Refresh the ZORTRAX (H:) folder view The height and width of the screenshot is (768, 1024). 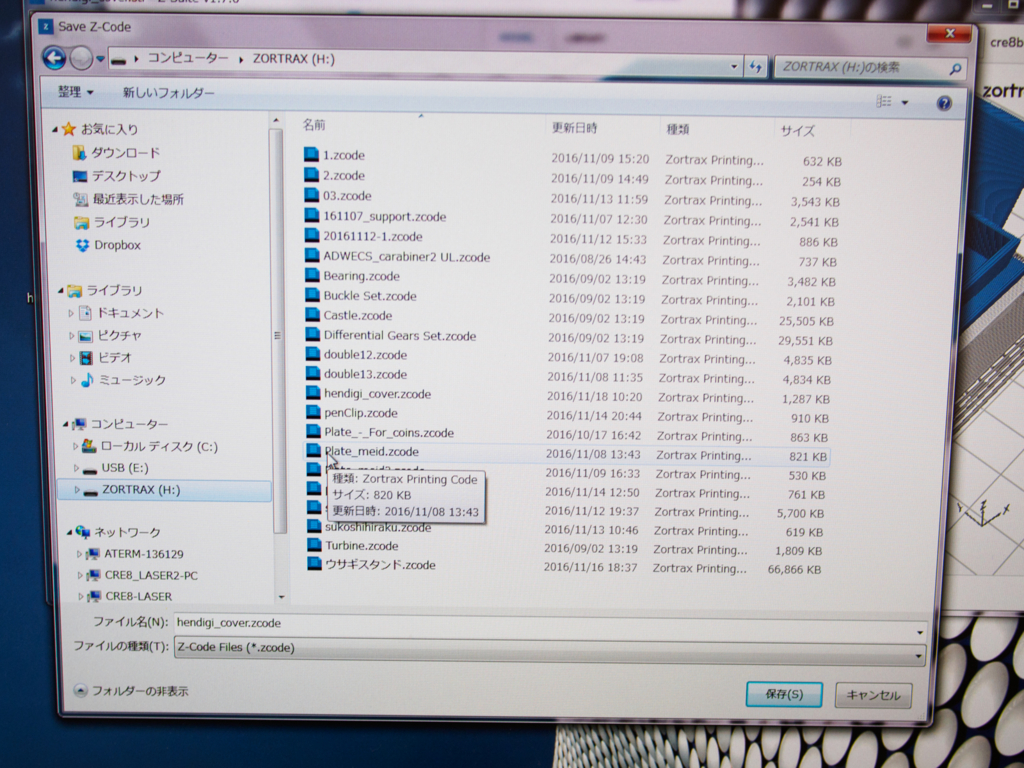click(x=756, y=67)
